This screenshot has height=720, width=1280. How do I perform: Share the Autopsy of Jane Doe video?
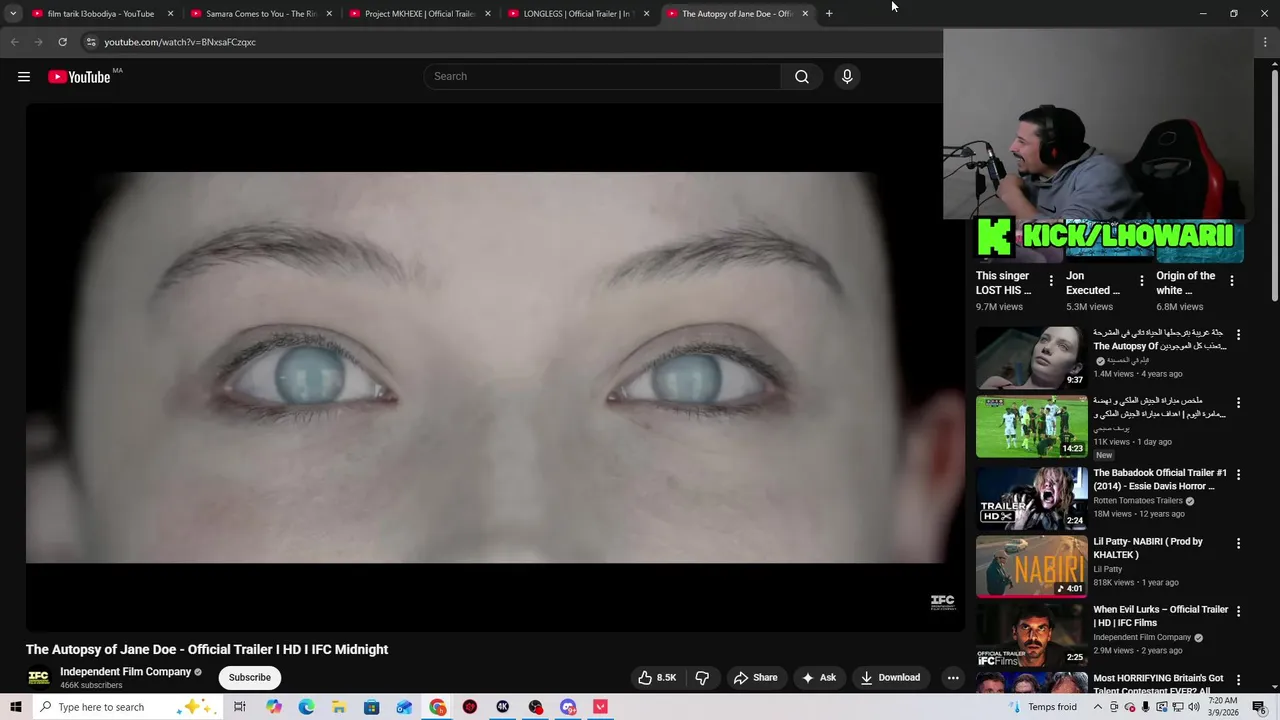click(x=755, y=677)
